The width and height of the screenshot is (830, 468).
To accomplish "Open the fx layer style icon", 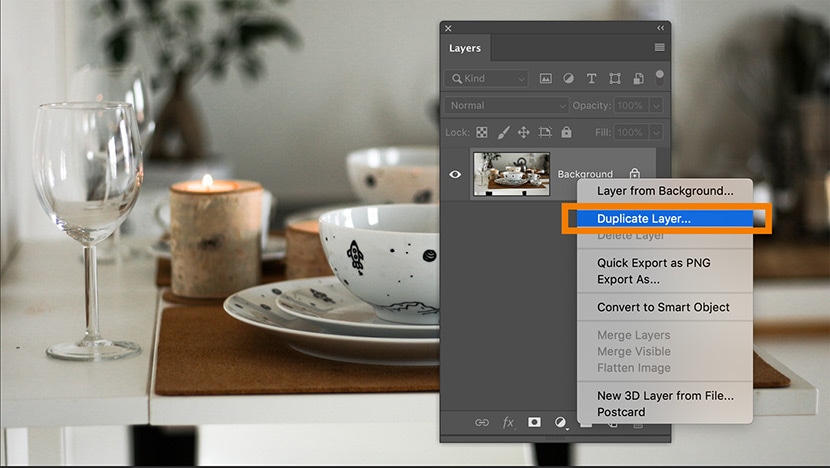I will pos(508,422).
